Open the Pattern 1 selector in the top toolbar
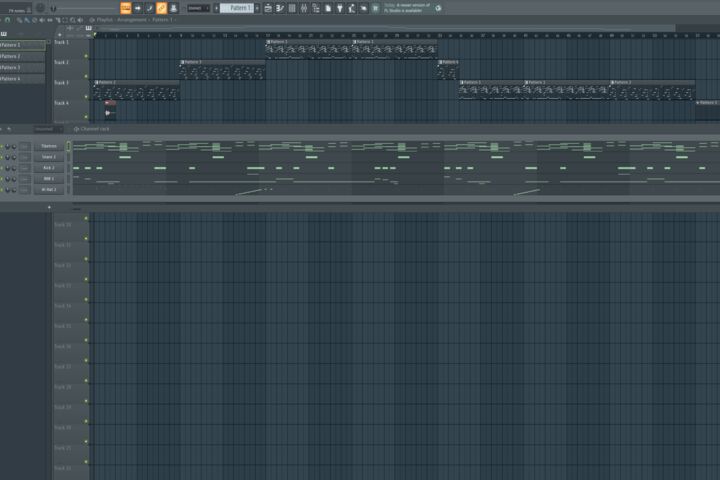This screenshot has width=720, height=480. pyautogui.click(x=237, y=8)
